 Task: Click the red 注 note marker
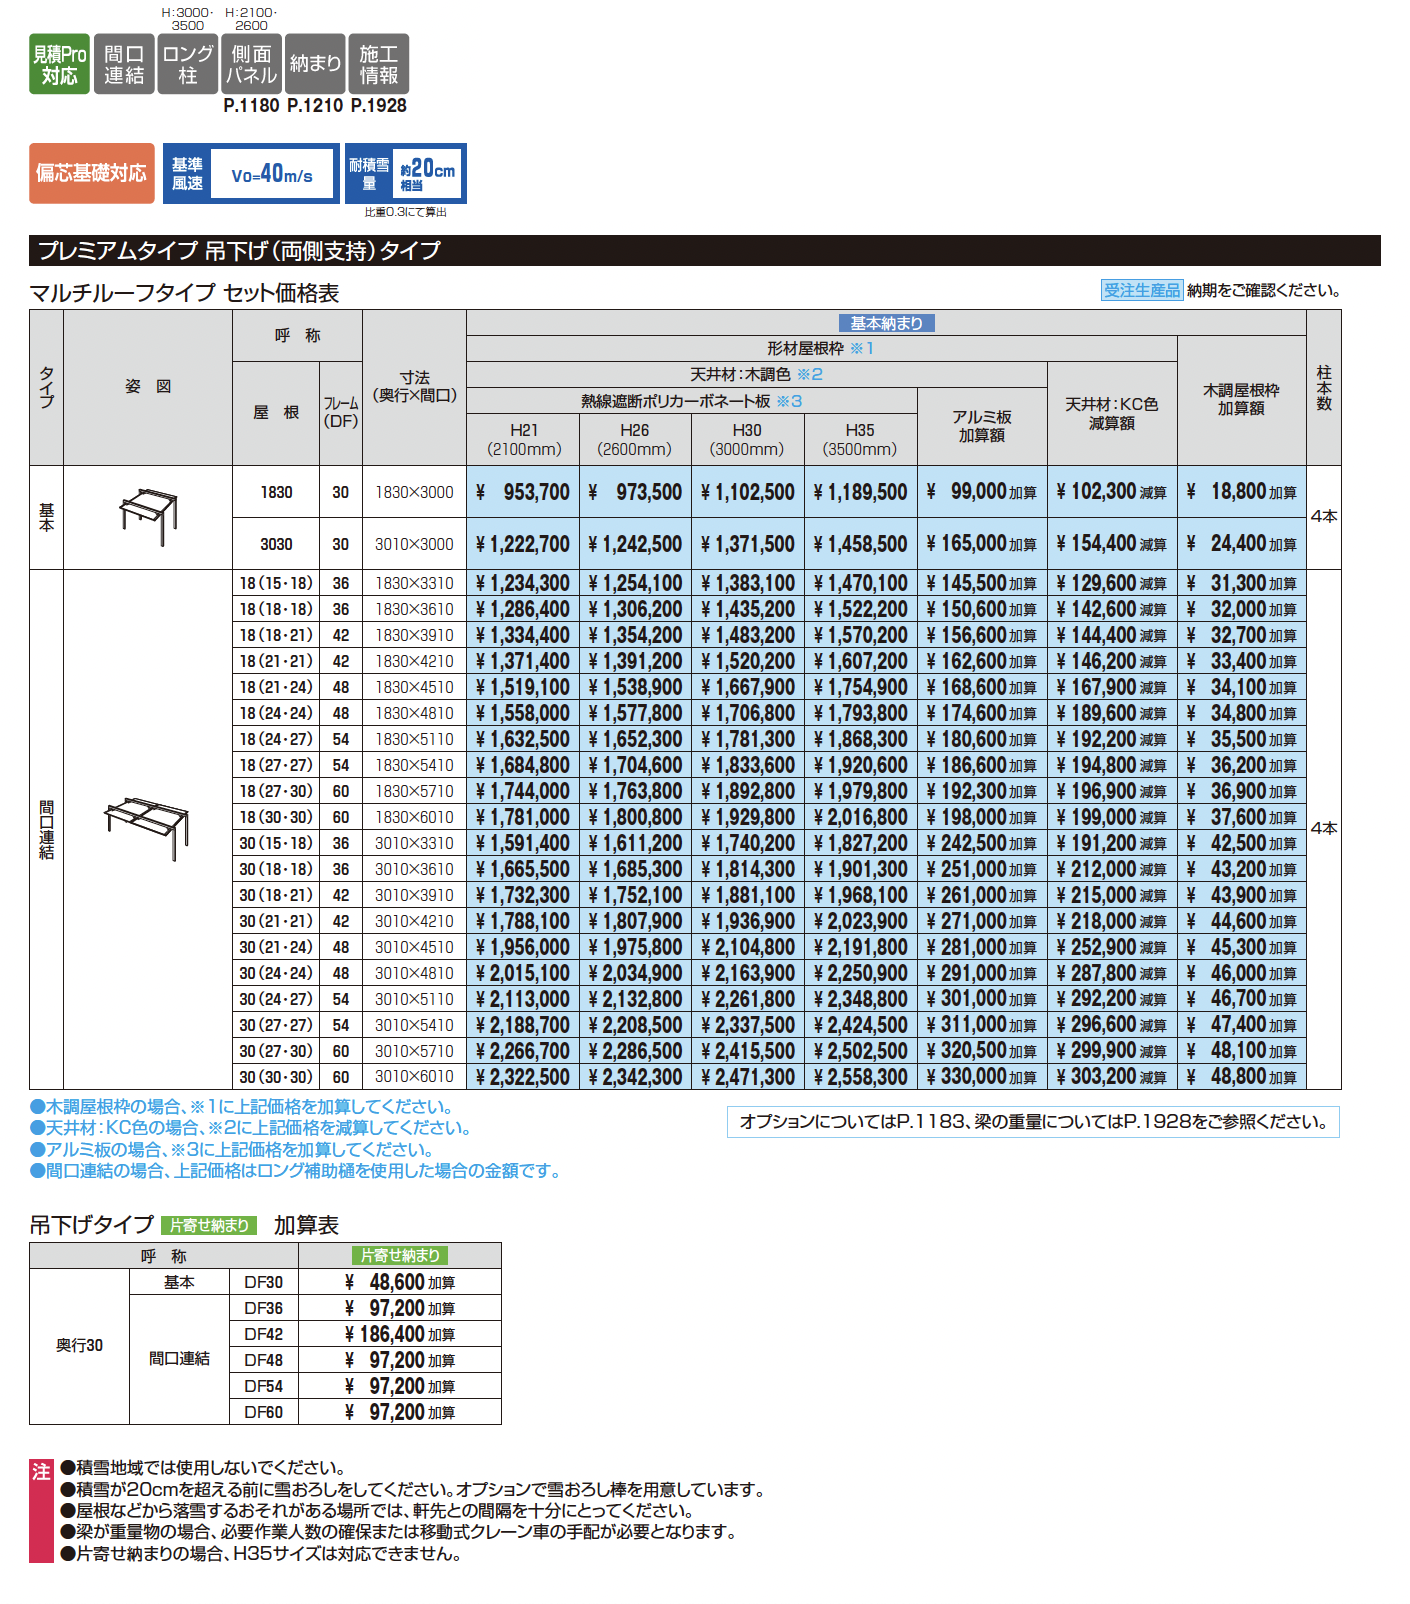41,1510
